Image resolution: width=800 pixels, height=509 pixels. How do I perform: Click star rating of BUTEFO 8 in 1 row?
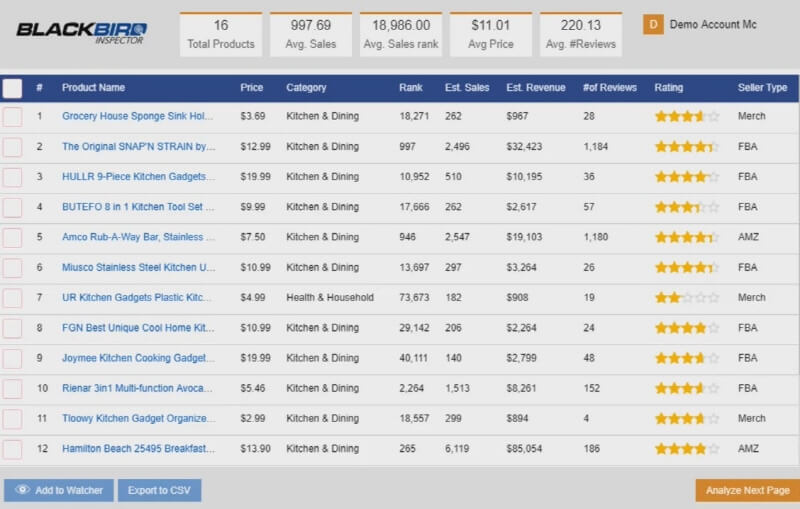(687, 207)
